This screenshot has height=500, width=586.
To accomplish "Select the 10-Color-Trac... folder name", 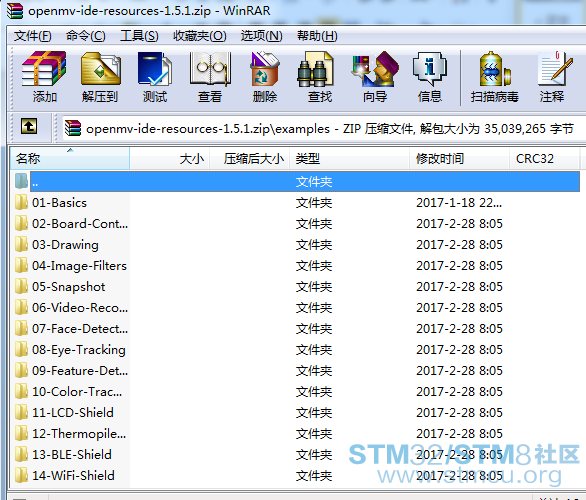I will tap(77, 392).
